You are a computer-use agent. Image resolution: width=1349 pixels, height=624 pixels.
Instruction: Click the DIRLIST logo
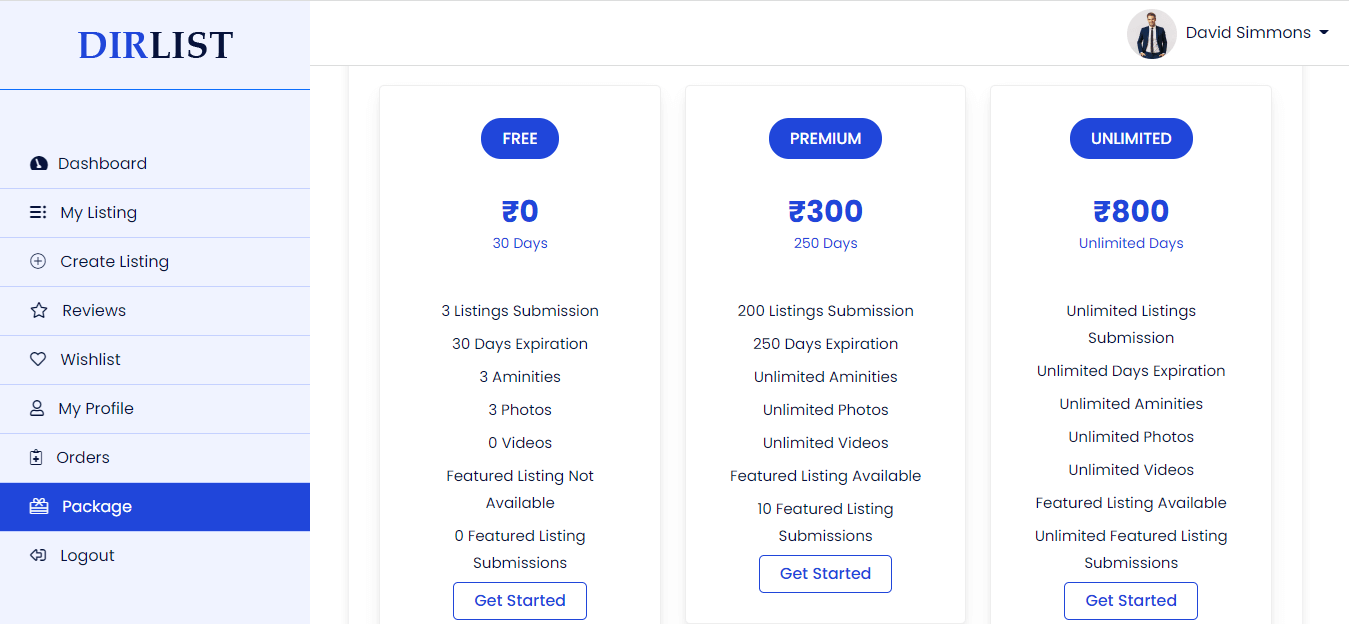coord(155,44)
